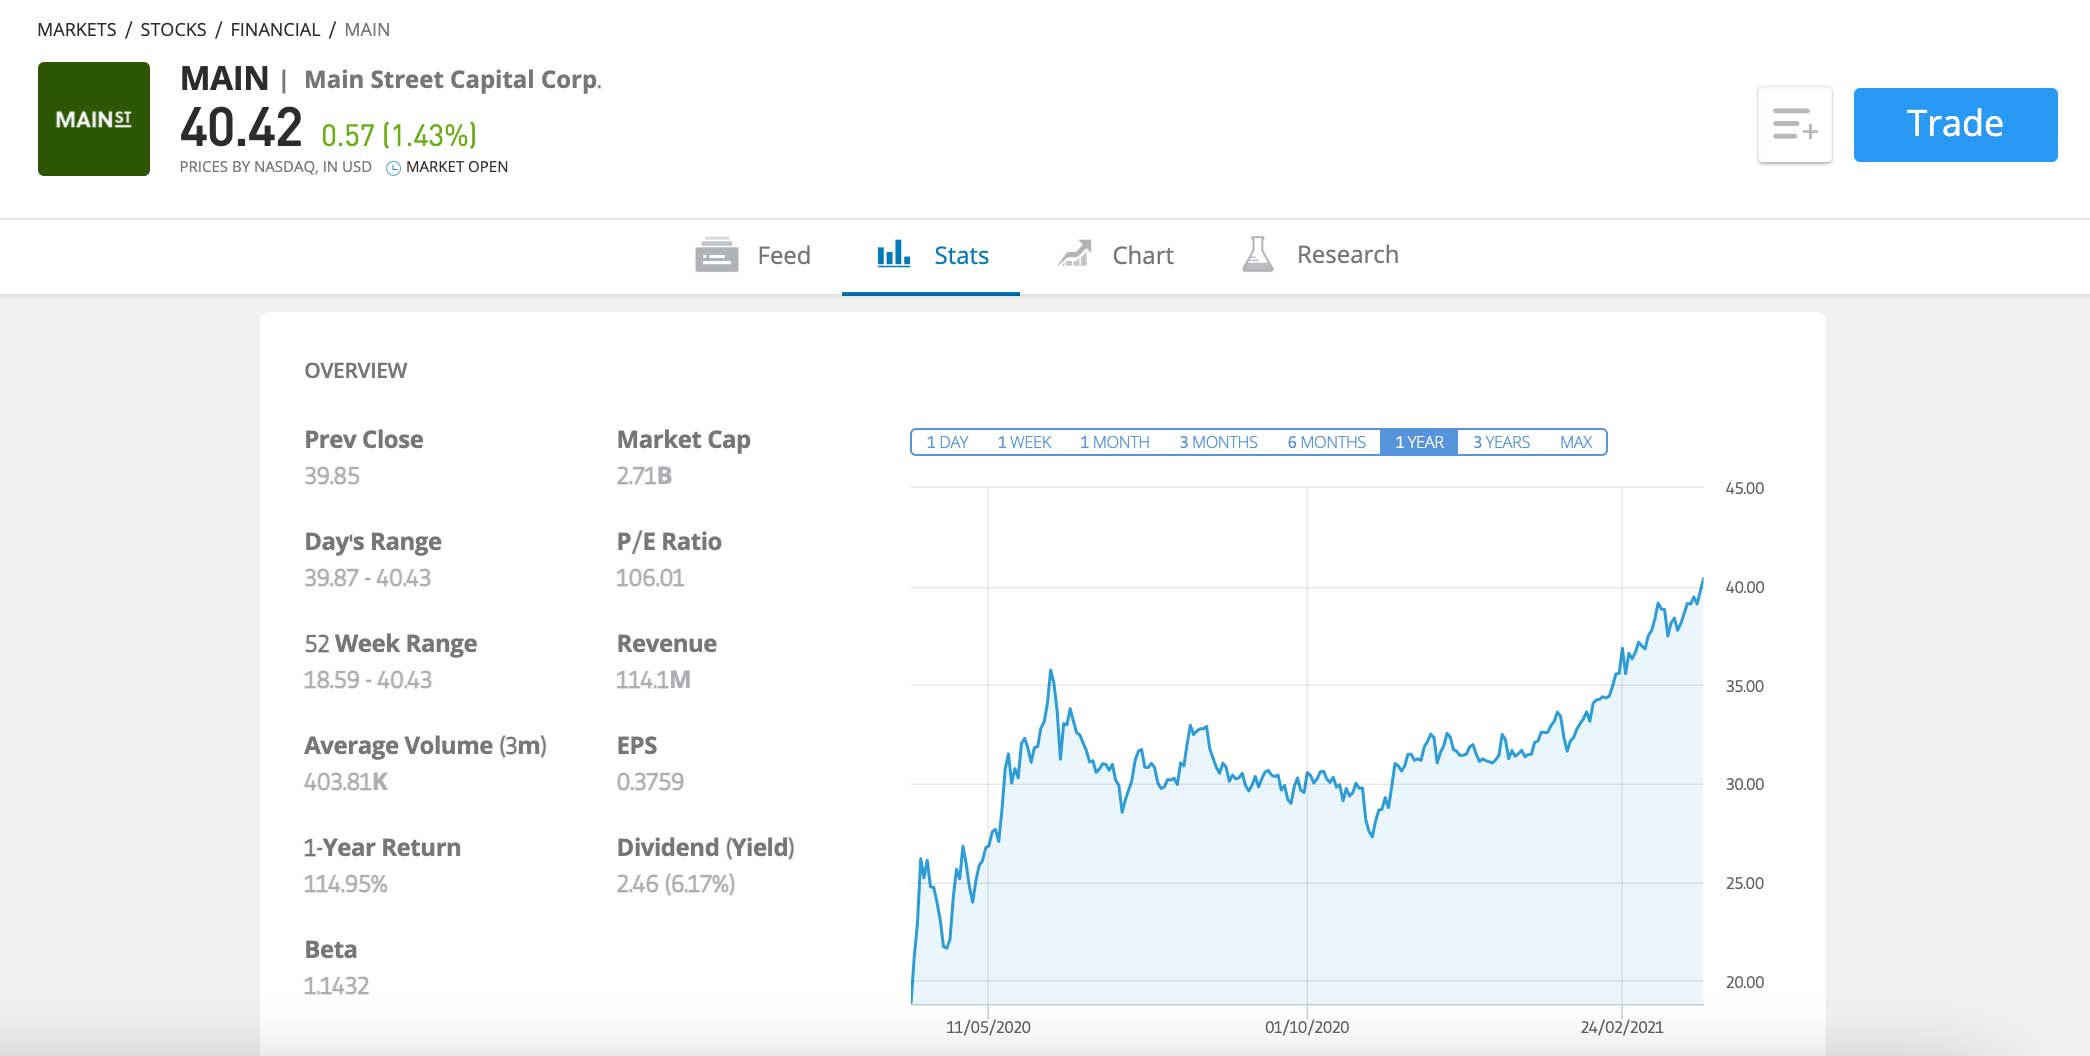
Task: Click the 45.00 price axis label
Action: 1744,488
